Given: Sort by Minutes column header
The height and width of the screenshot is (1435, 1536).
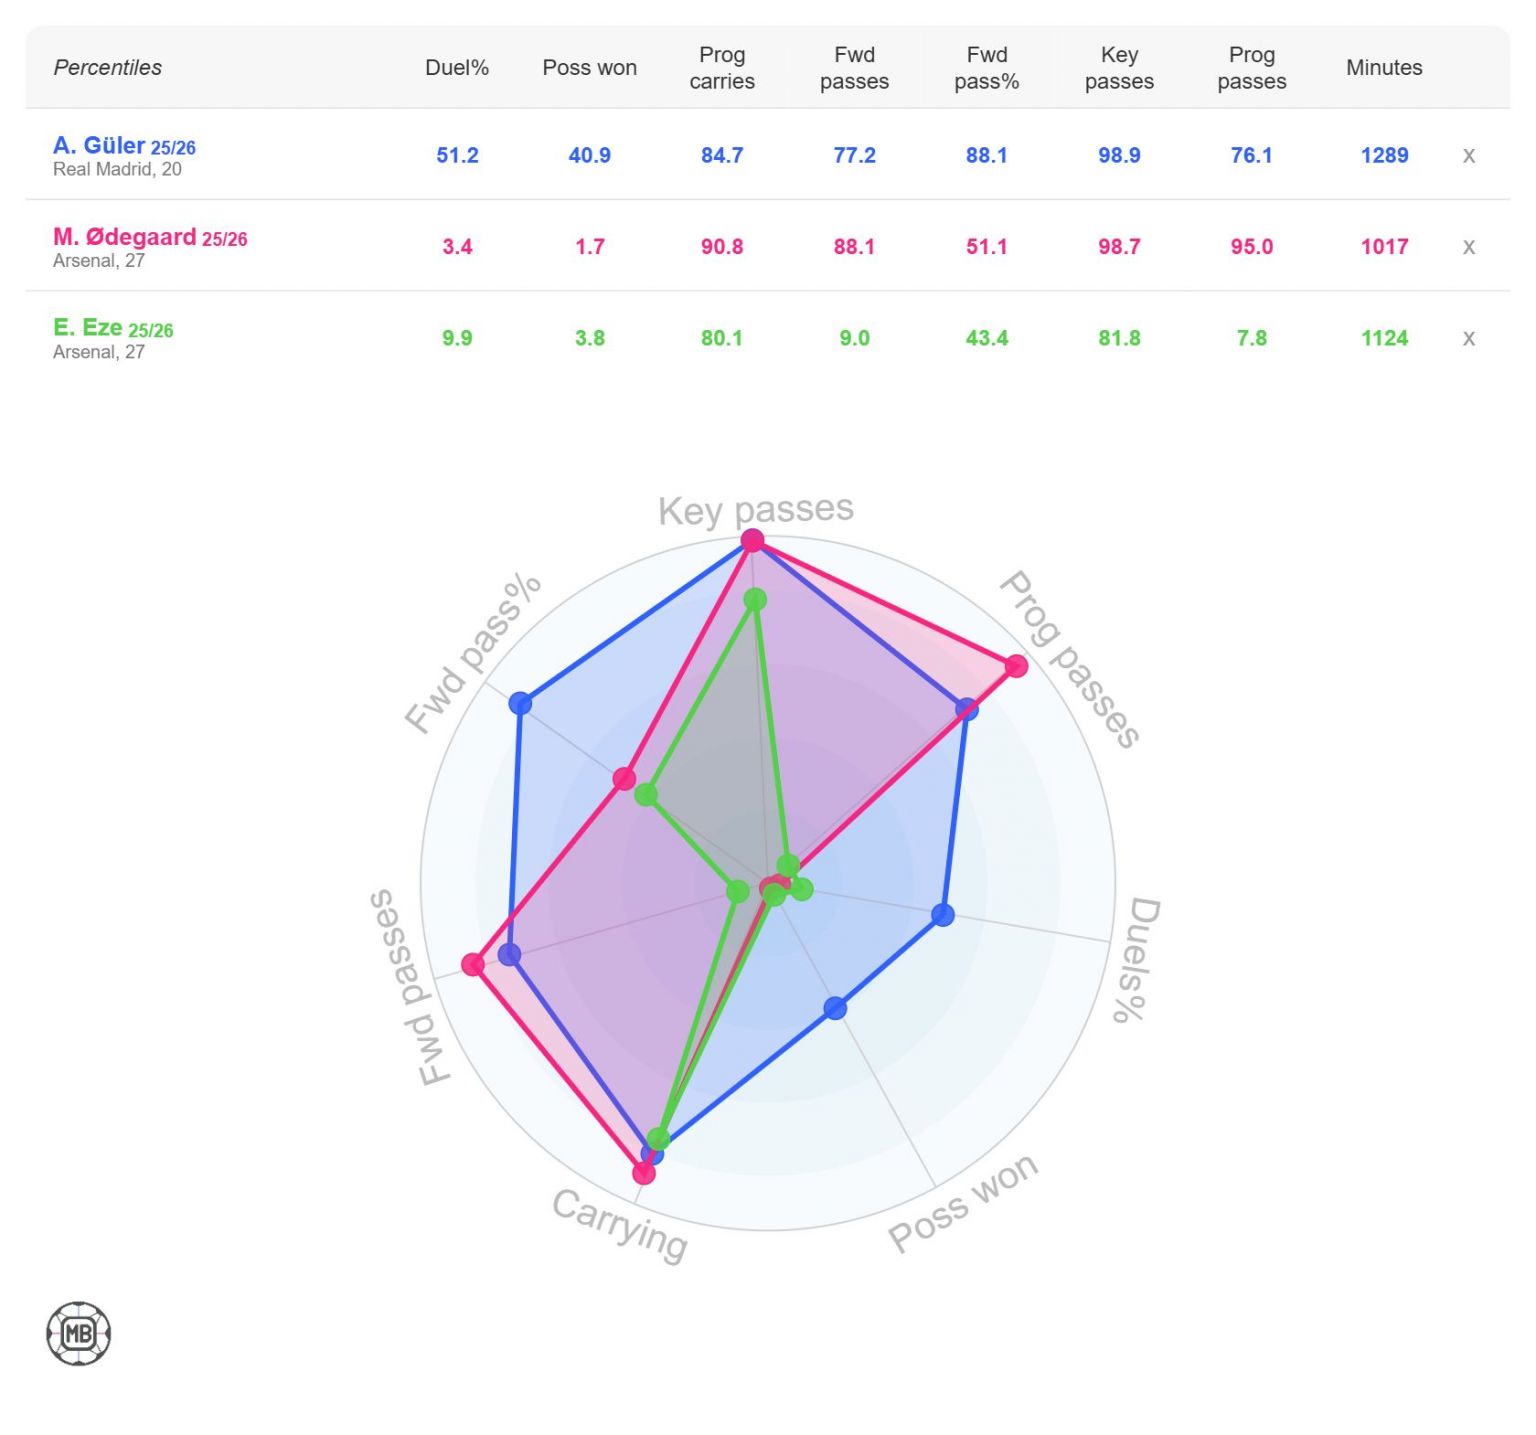Looking at the screenshot, I should 1384,68.
